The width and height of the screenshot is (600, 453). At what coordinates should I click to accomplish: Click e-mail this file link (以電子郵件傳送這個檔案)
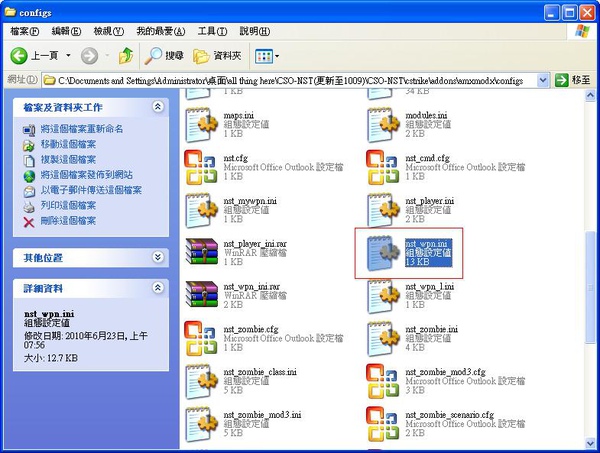pos(91,190)
